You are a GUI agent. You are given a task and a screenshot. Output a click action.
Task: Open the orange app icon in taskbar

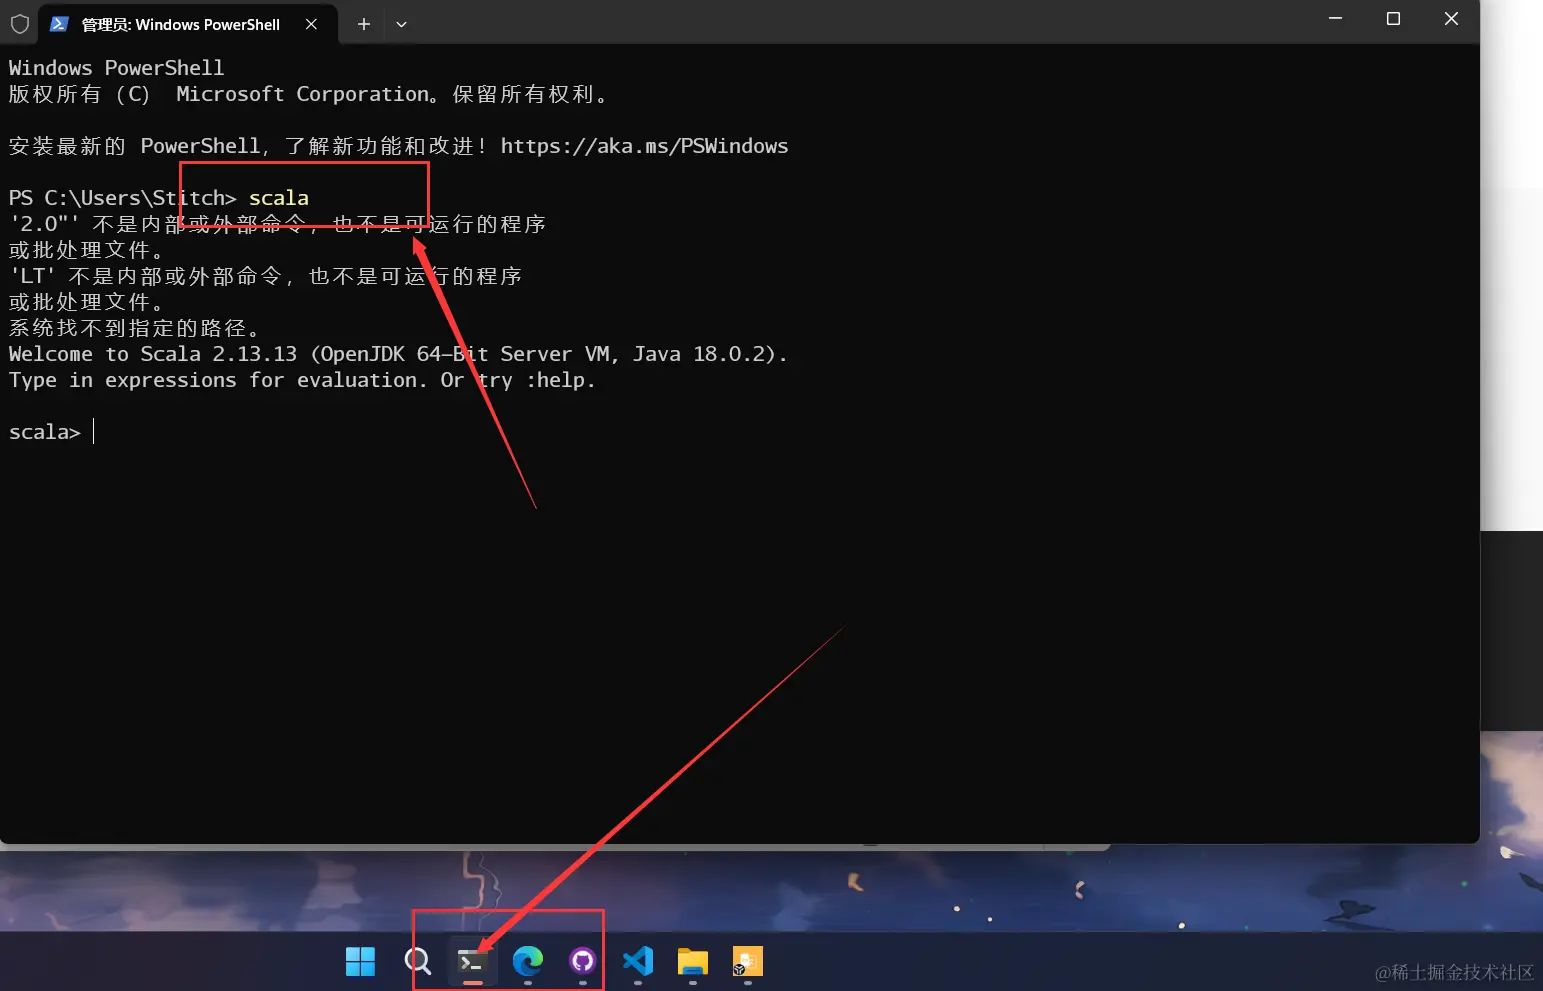point(747,961)
